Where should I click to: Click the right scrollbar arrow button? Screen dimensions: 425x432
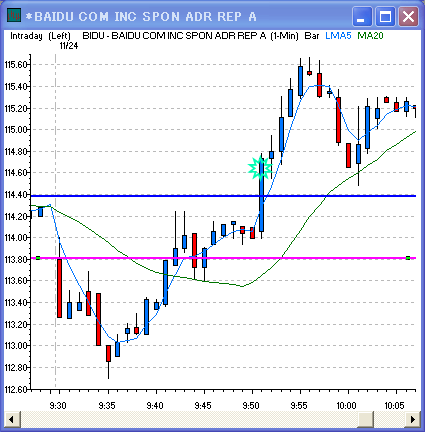[412, 419]
